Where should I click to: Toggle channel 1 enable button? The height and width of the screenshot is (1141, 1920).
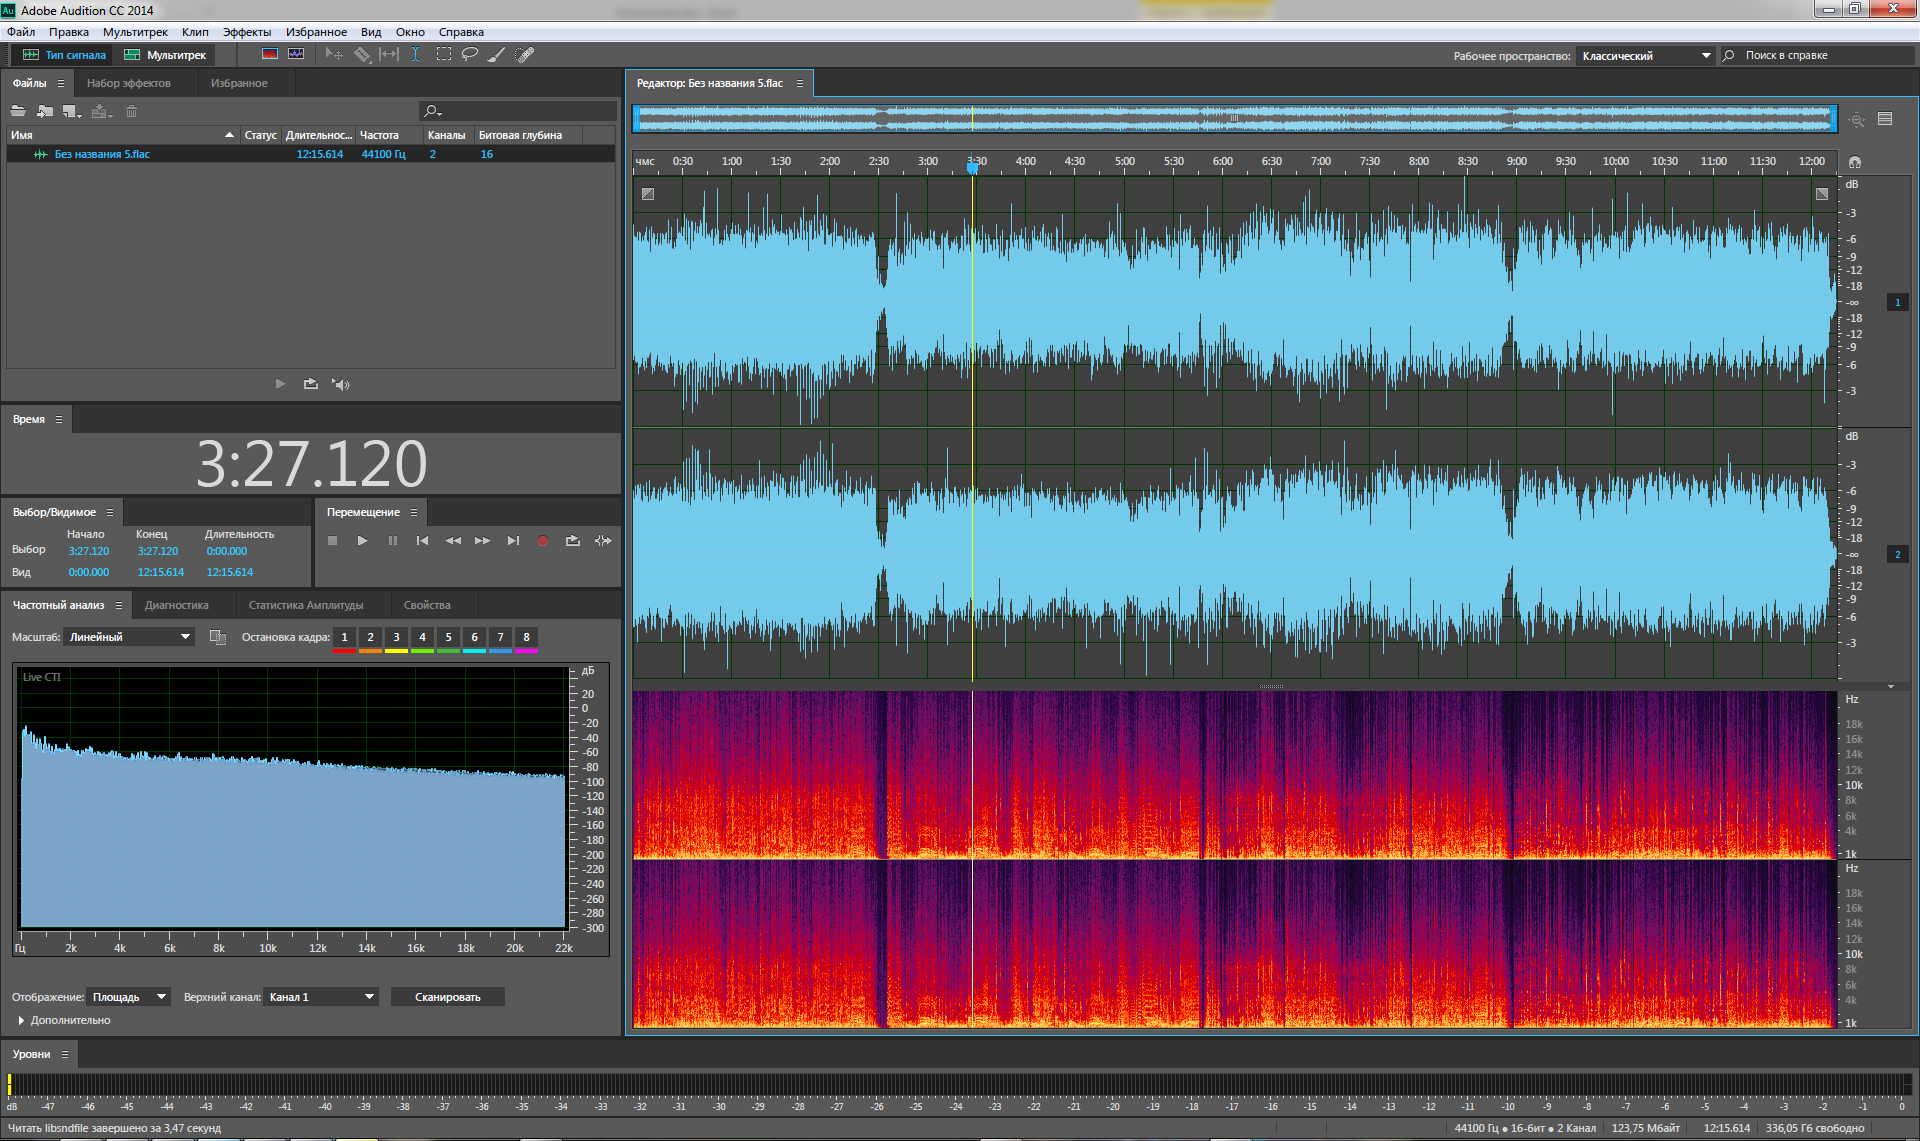(1897, 302)
